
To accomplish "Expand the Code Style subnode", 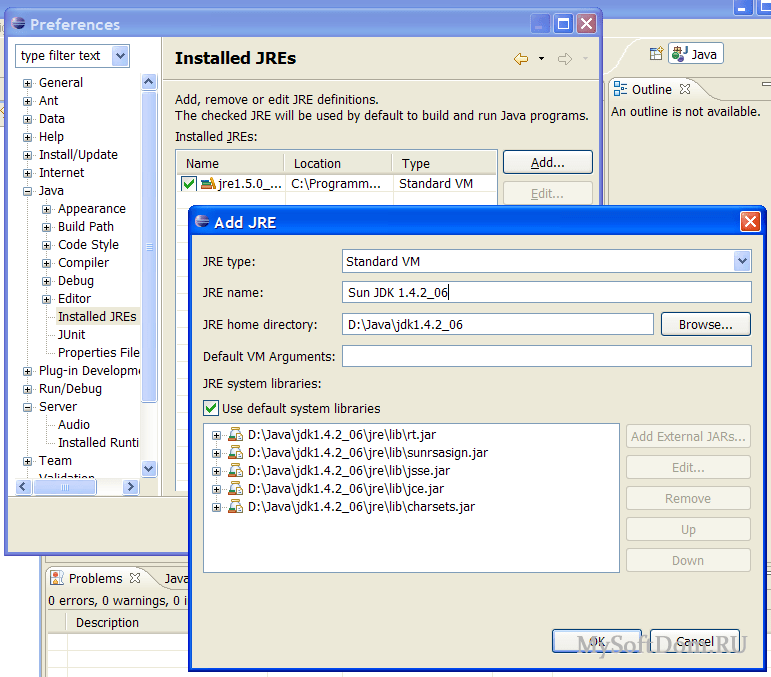I will [46, 245].
